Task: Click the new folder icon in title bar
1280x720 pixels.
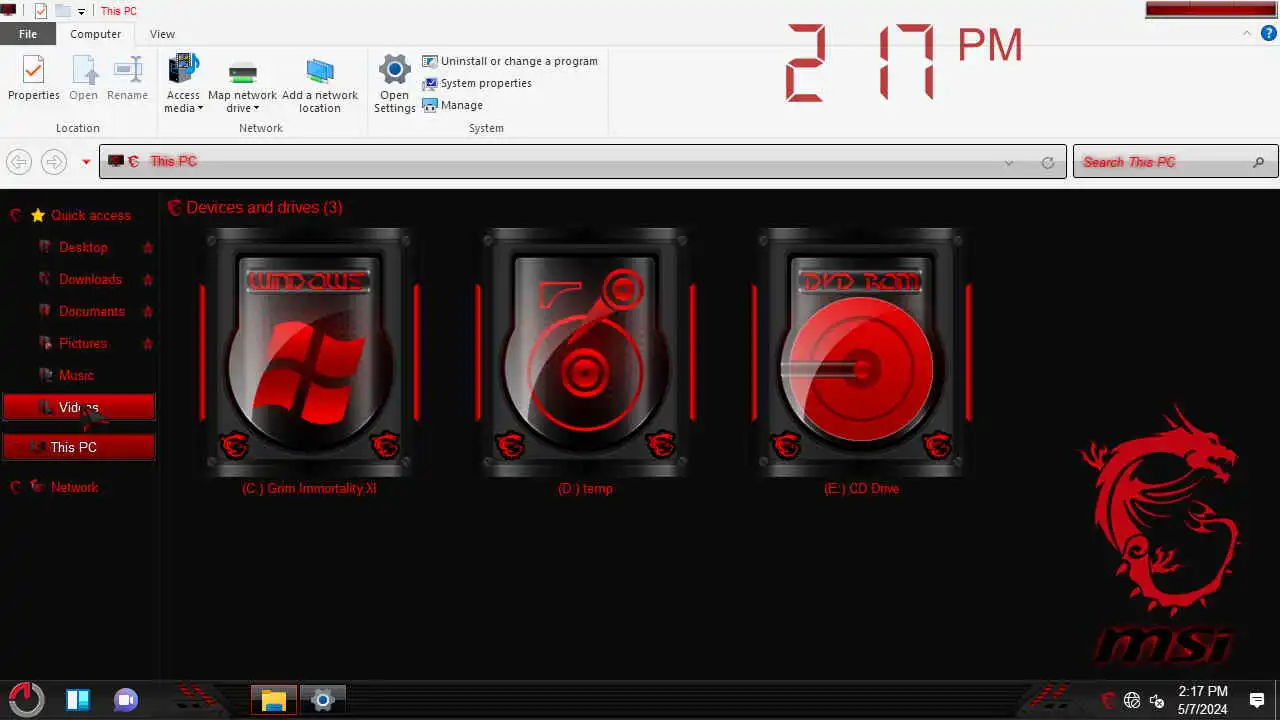Action: [63, 11]
